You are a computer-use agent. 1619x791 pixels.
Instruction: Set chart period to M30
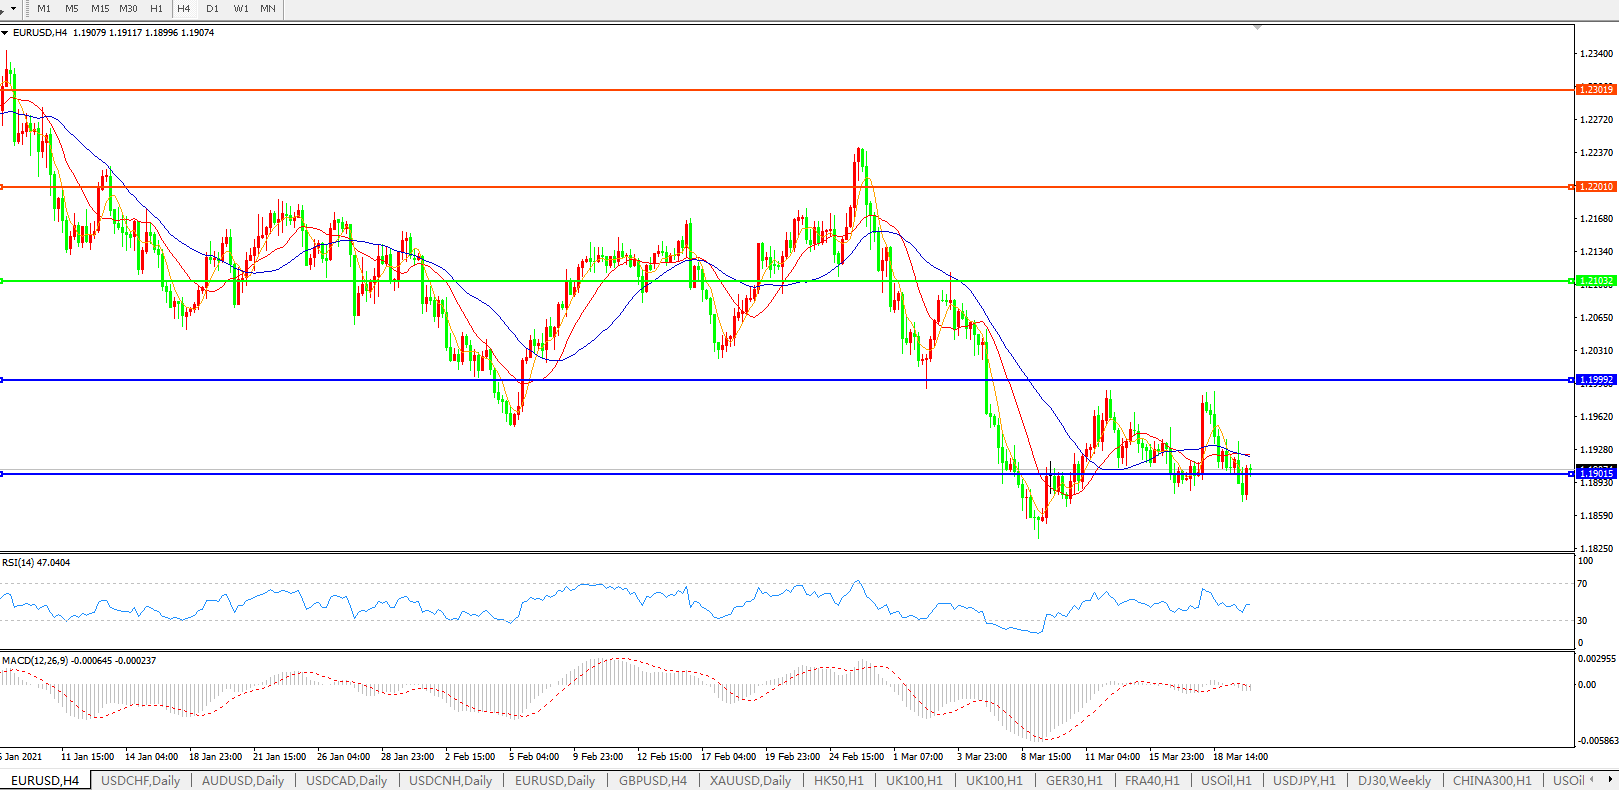point(128,9)
